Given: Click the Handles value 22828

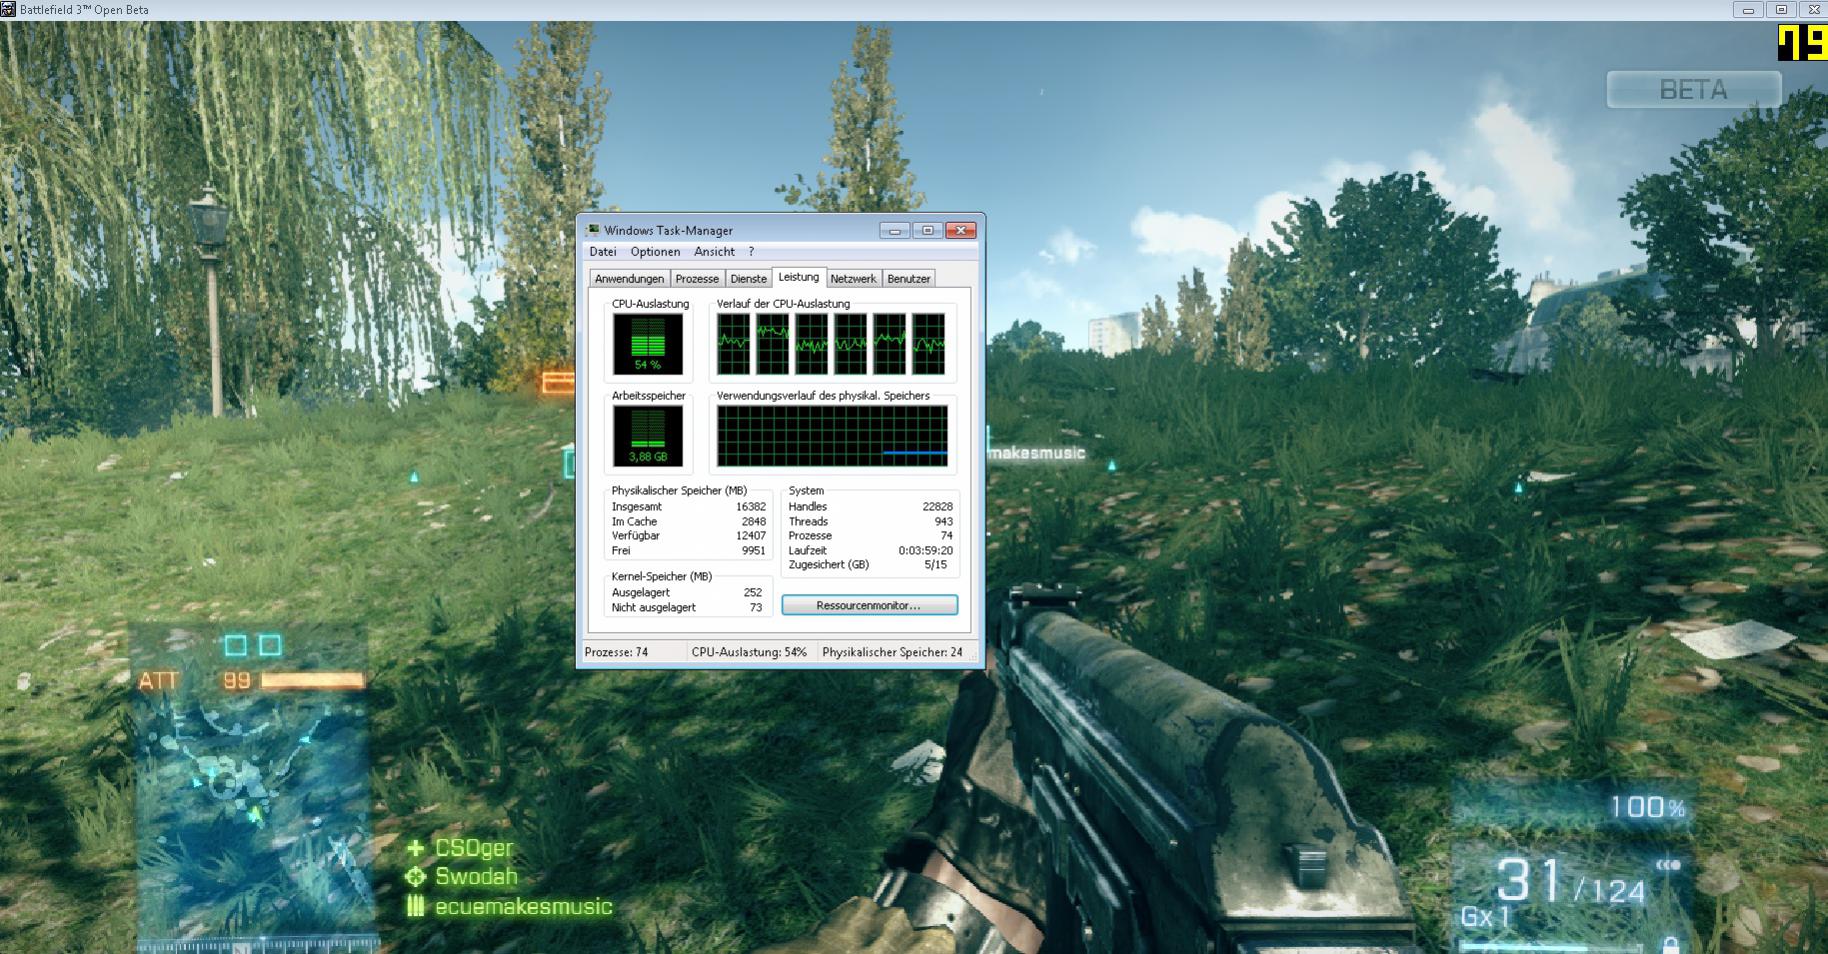Looking at the screenshot, I should [937, 507].
